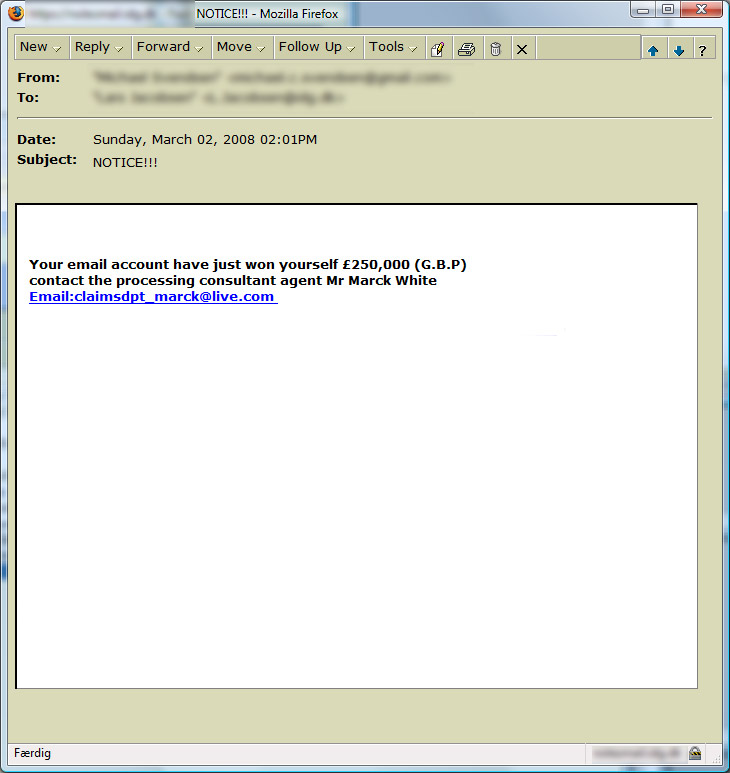Screen dimensions: 730x773
Task: Click the Firefox logo in title bar
Action: (x=16, y=13)
